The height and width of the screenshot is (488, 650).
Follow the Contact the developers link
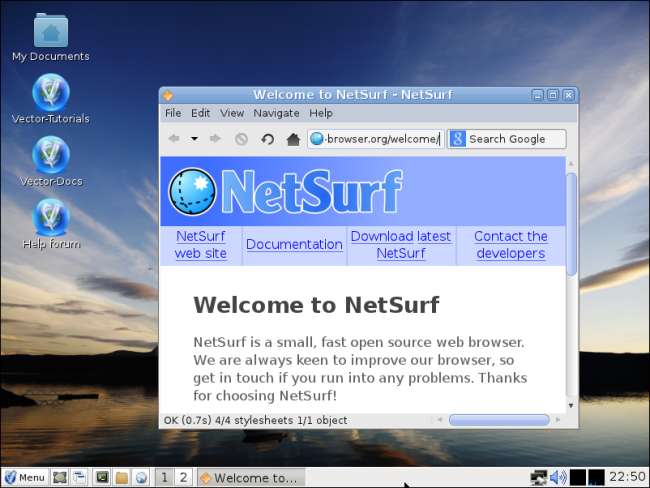[510, 245]
